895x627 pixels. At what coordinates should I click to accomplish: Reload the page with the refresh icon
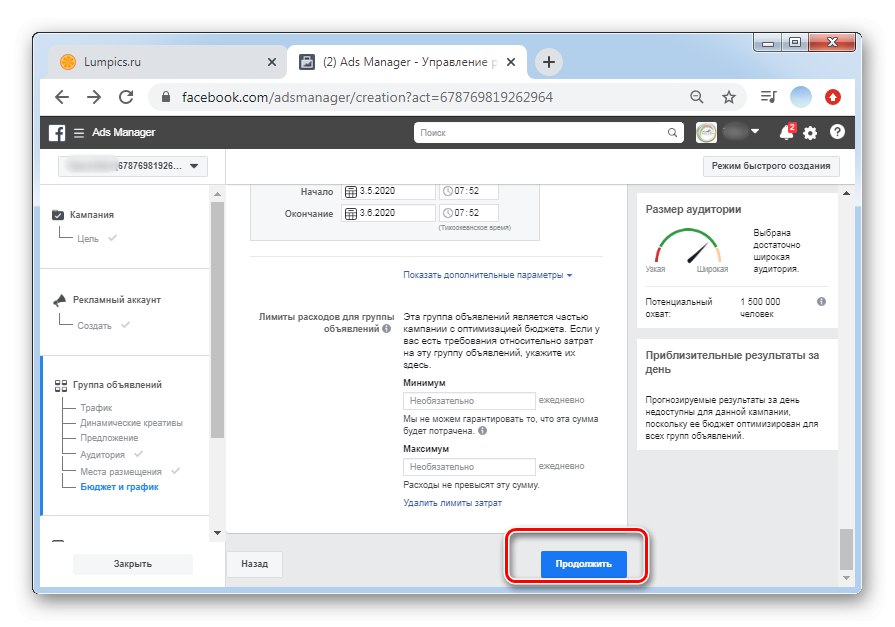(126, 97)
